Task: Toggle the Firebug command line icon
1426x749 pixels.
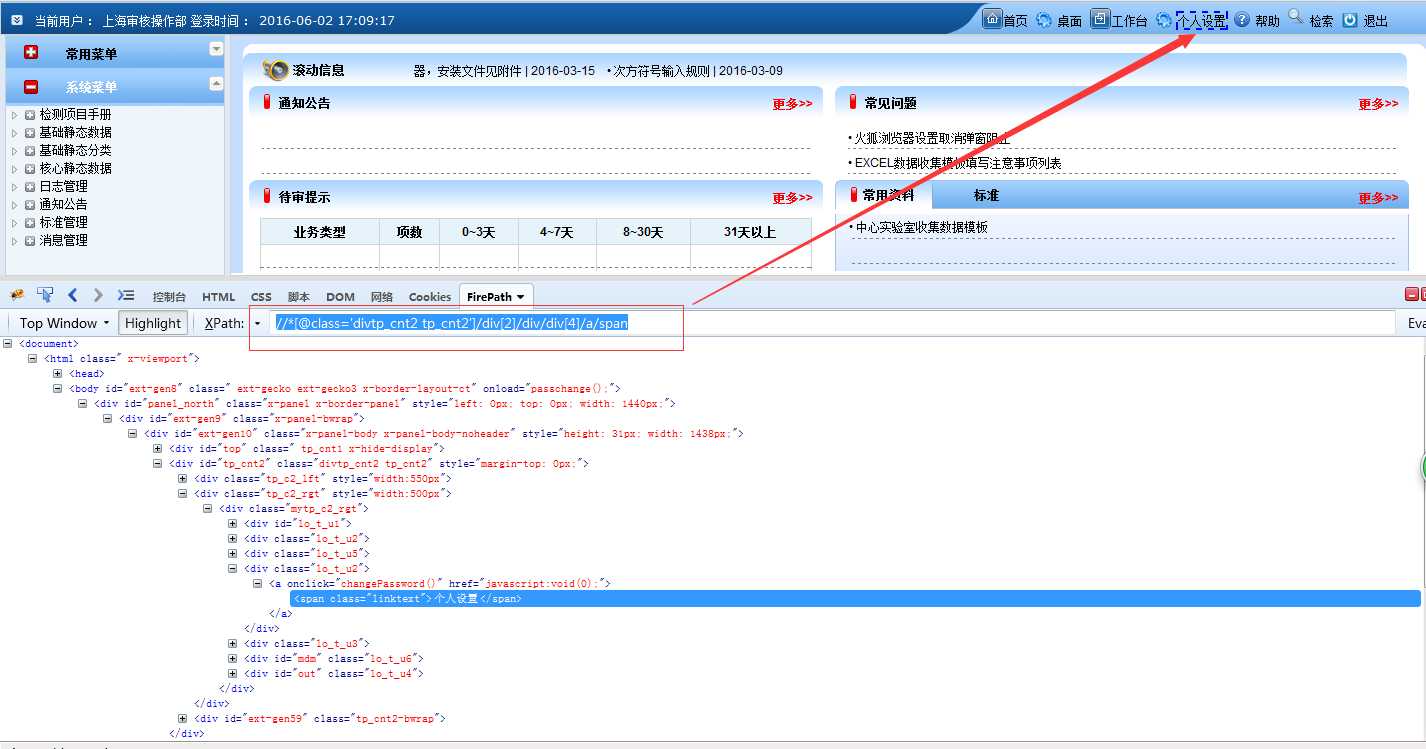Action: [x=126, y=295]
